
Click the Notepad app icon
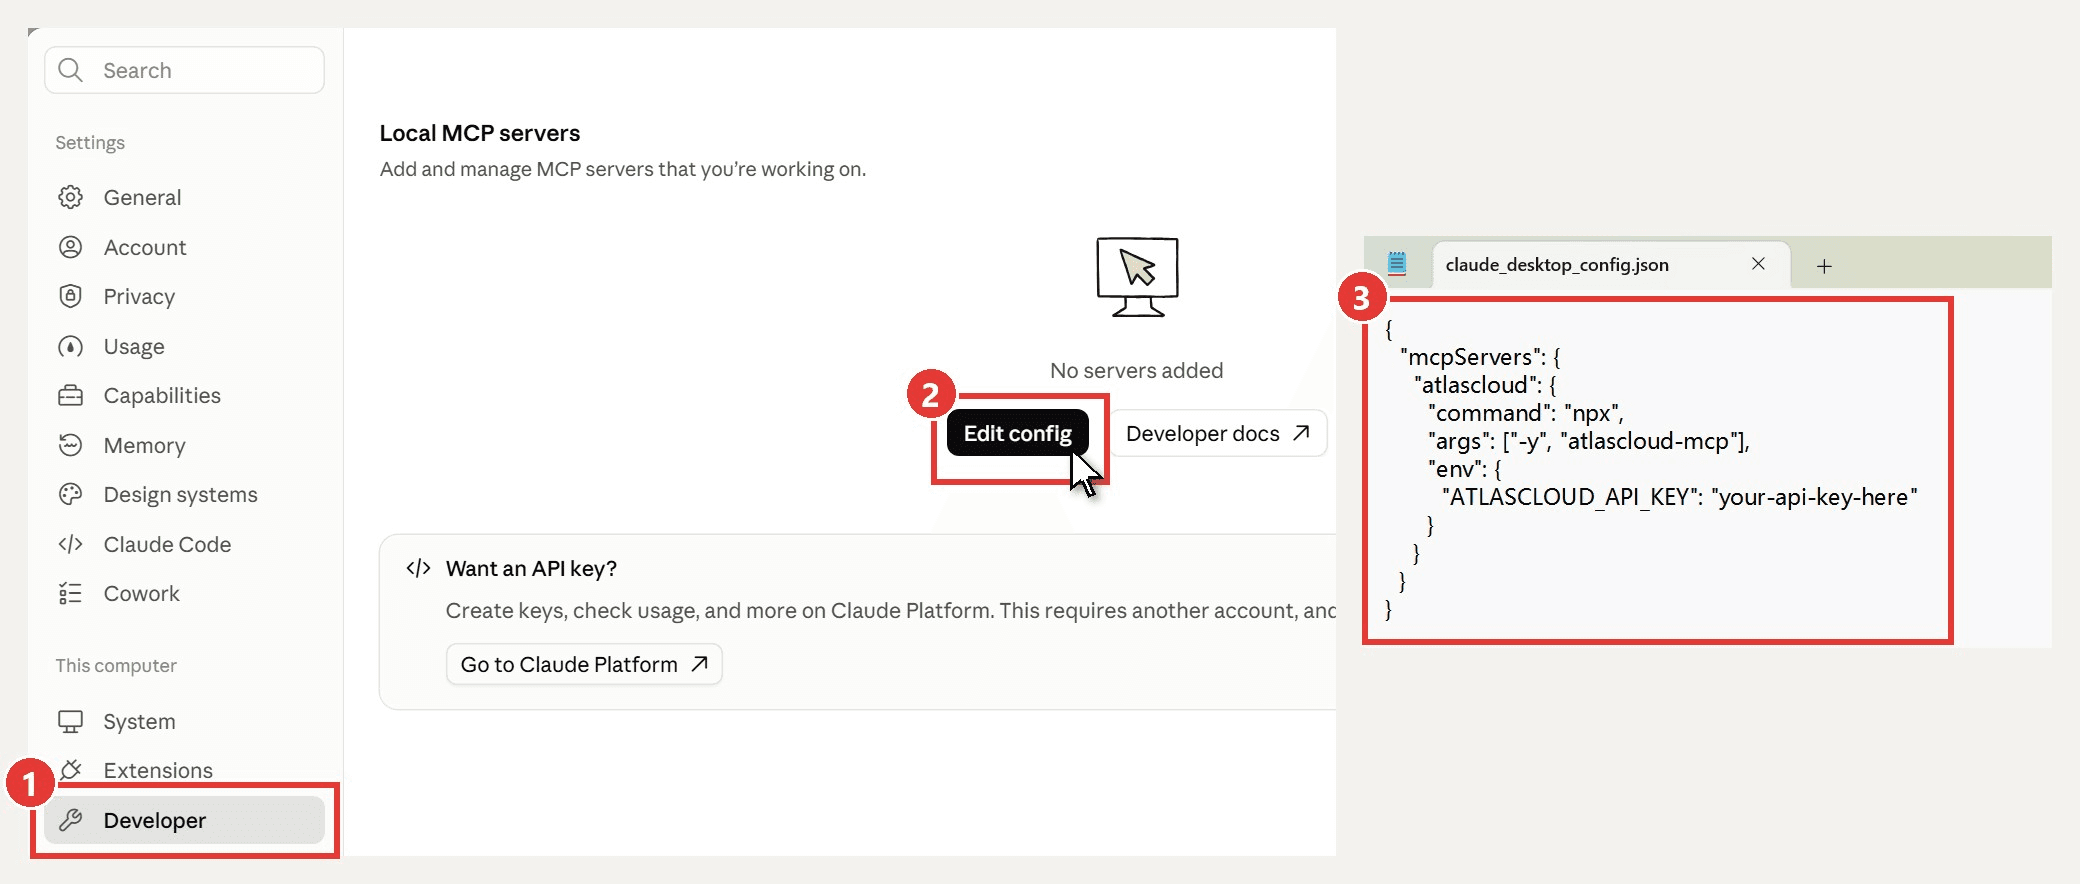click(x=1397, y=264)
